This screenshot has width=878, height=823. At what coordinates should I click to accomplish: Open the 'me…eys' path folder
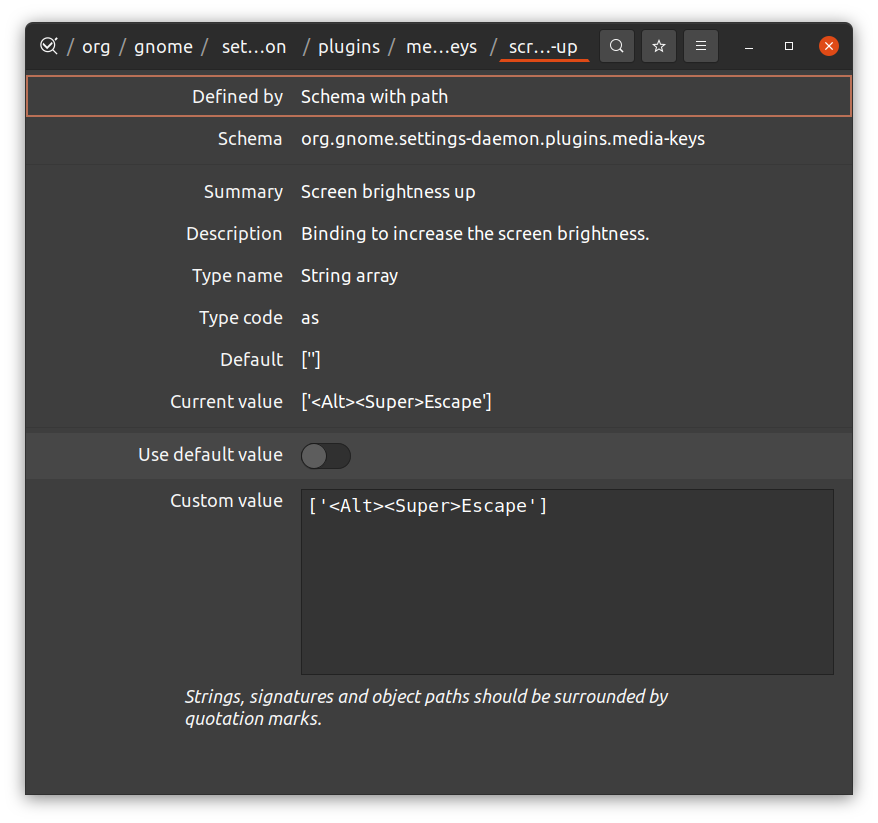tap(441, 47)
